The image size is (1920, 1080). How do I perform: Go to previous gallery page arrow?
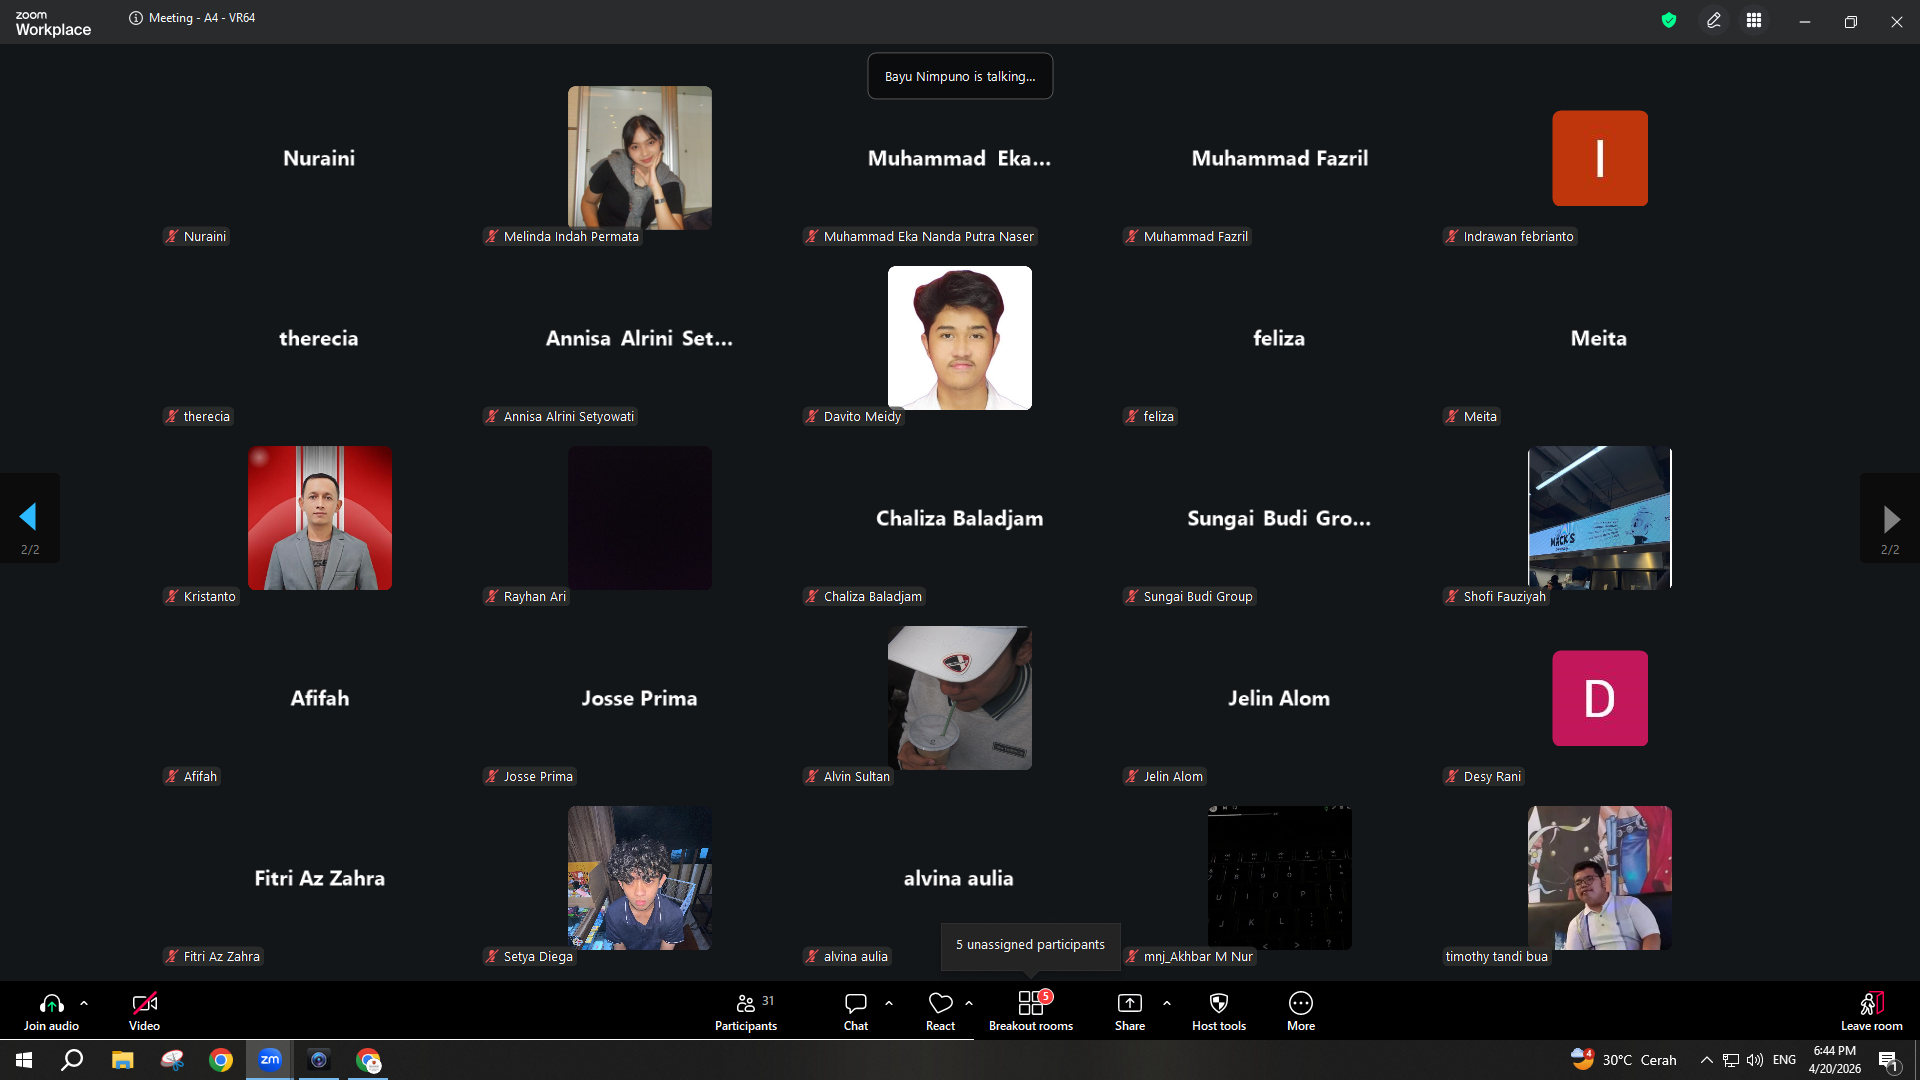click(29, 517)
